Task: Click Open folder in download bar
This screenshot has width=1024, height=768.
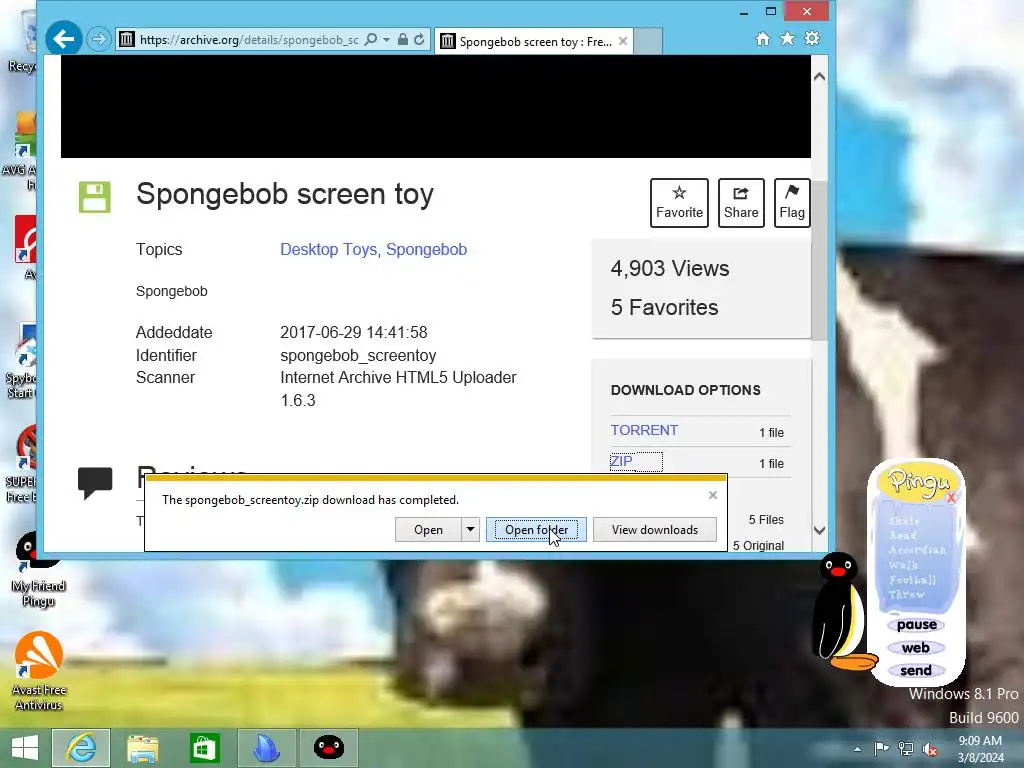Action: click(x=536, y=530)
